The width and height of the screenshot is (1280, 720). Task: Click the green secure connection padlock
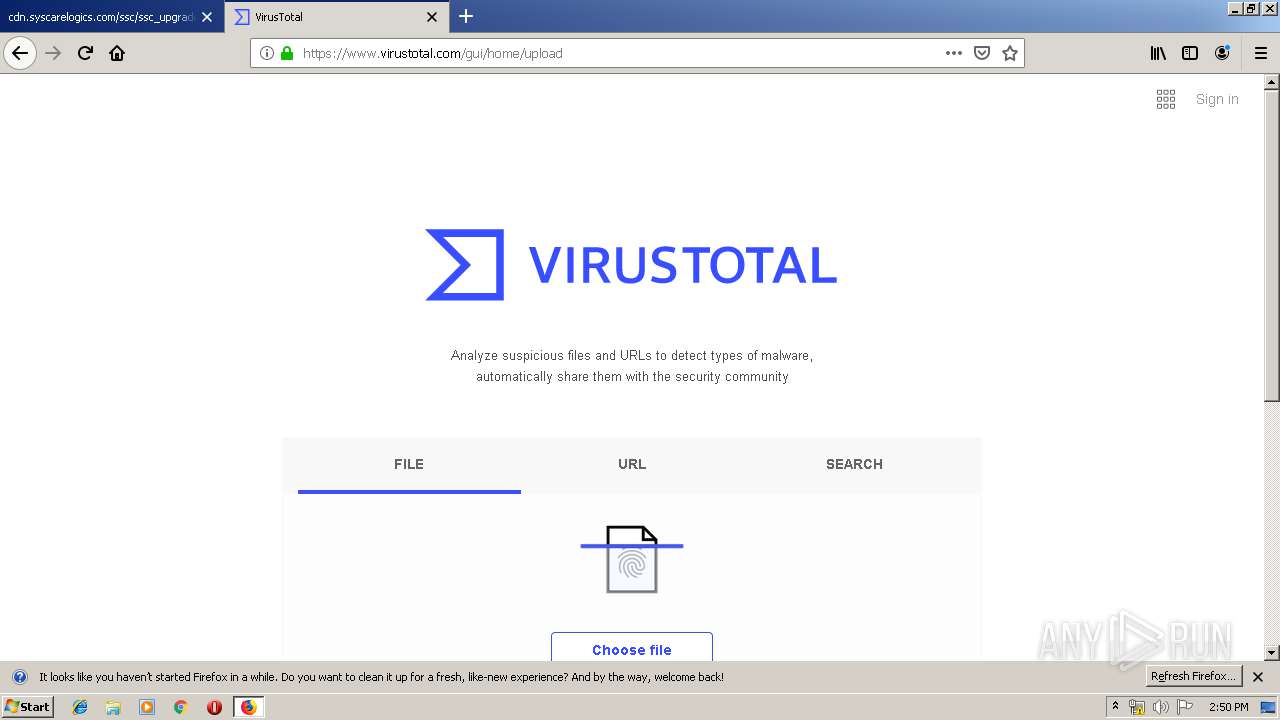(x=287, y=53)
